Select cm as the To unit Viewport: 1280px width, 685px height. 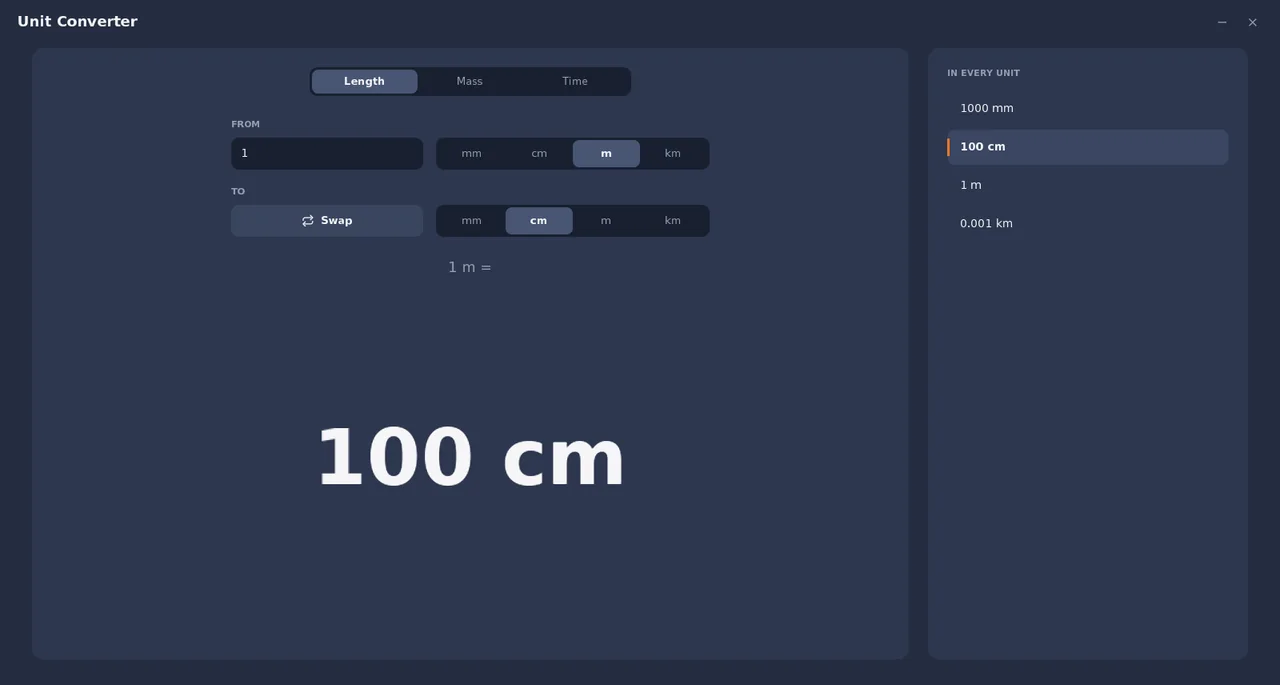pyautogui.click(x=539, y=220)
